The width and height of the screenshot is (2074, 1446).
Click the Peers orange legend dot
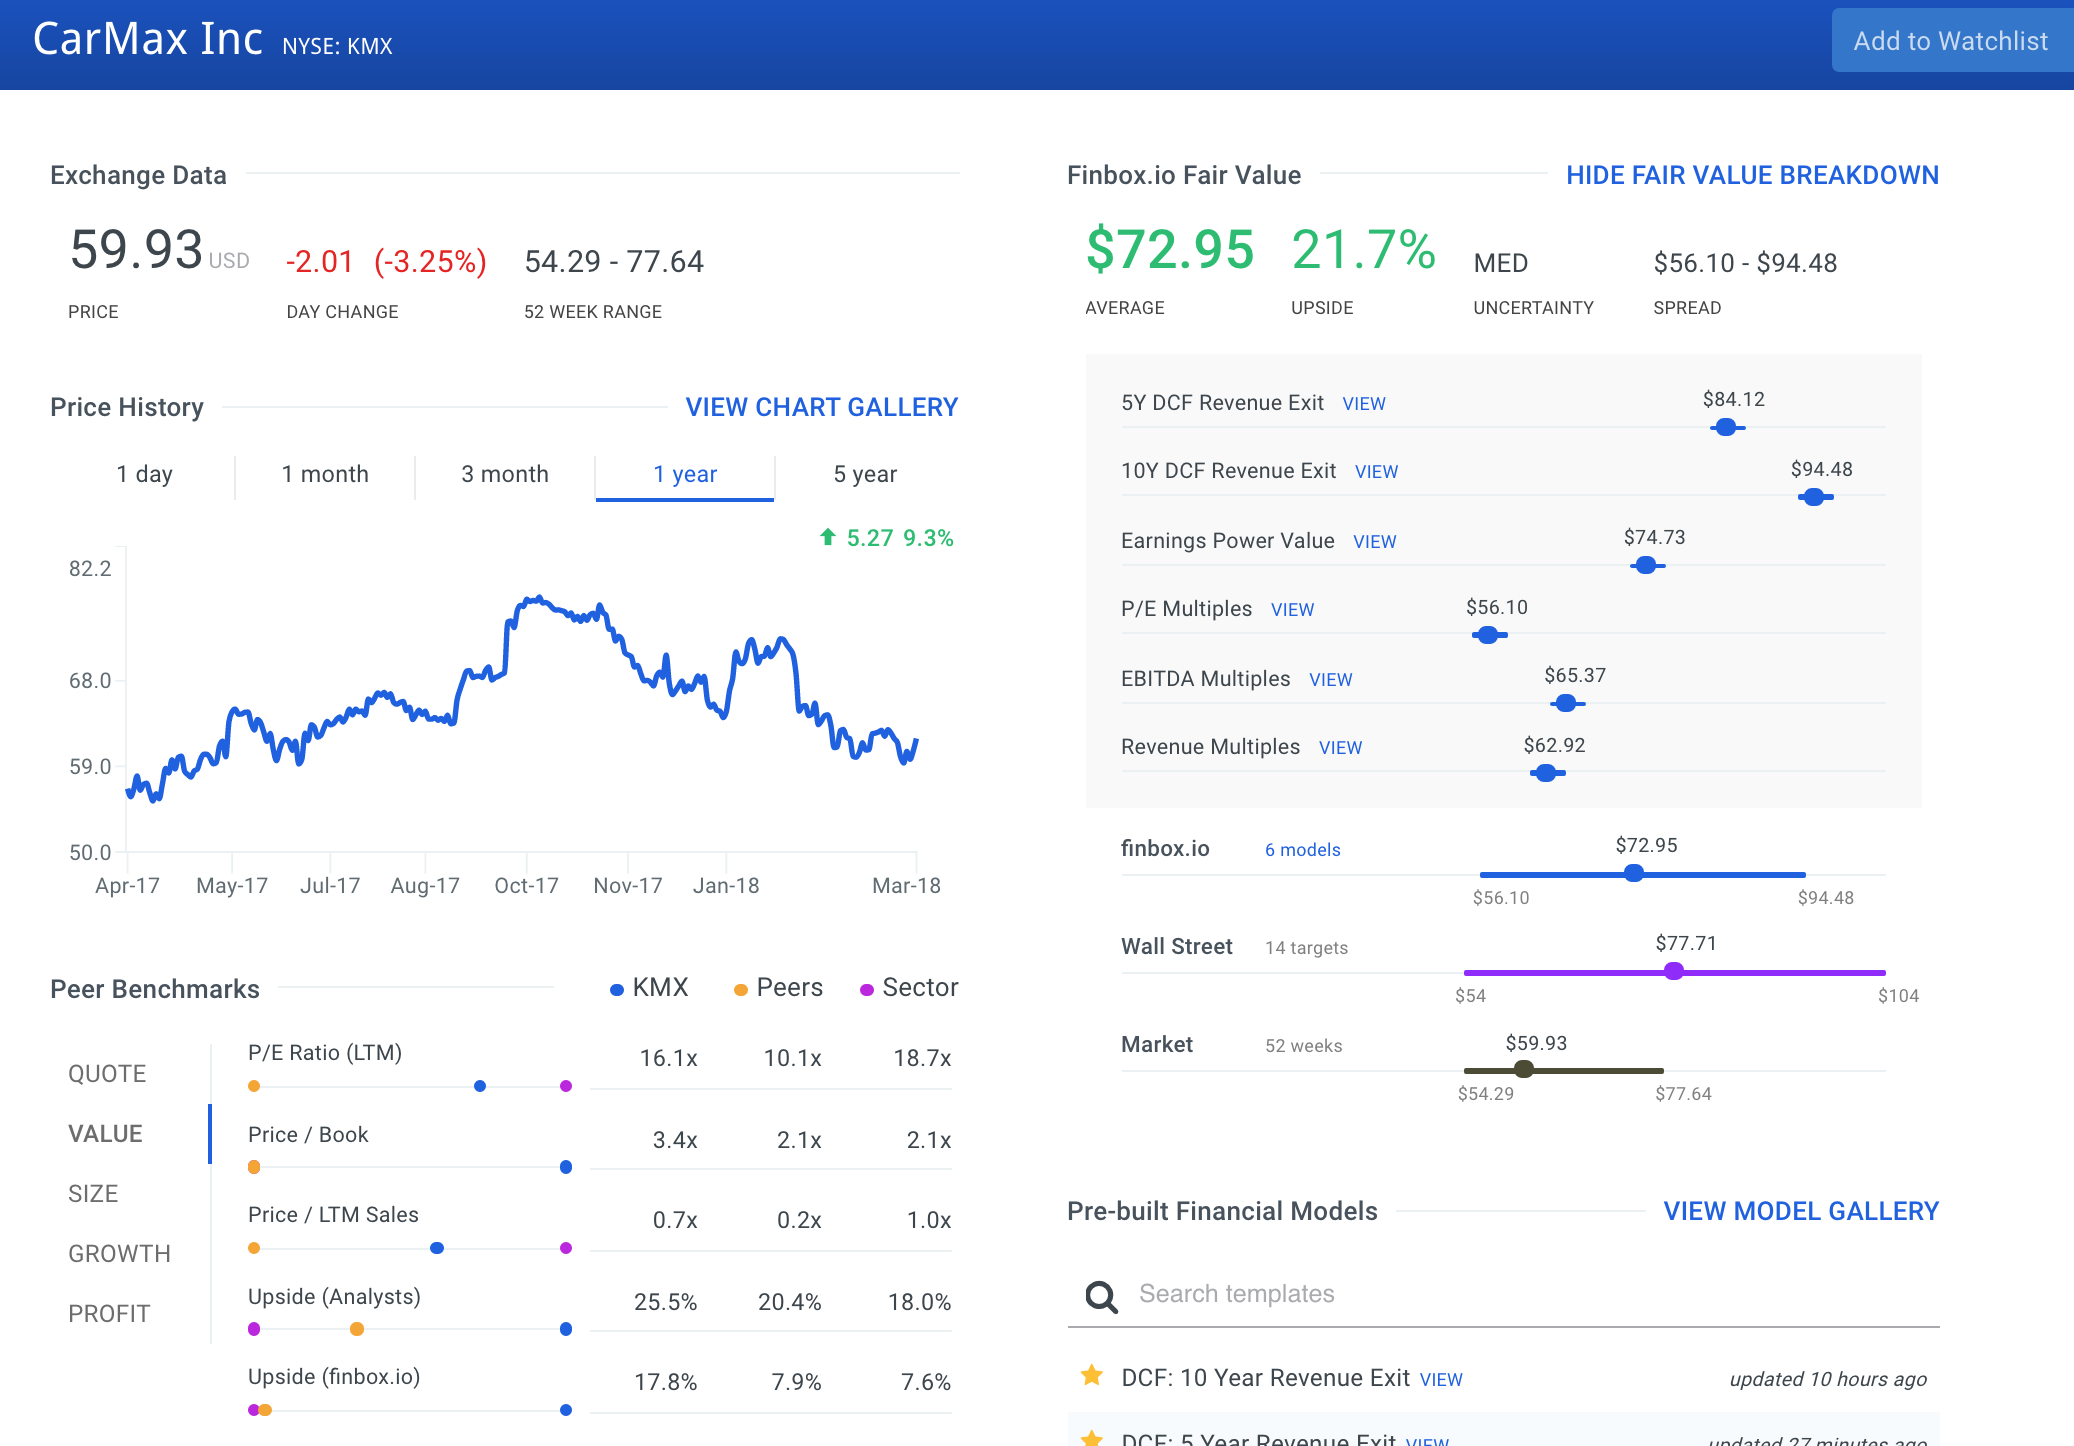741,989
